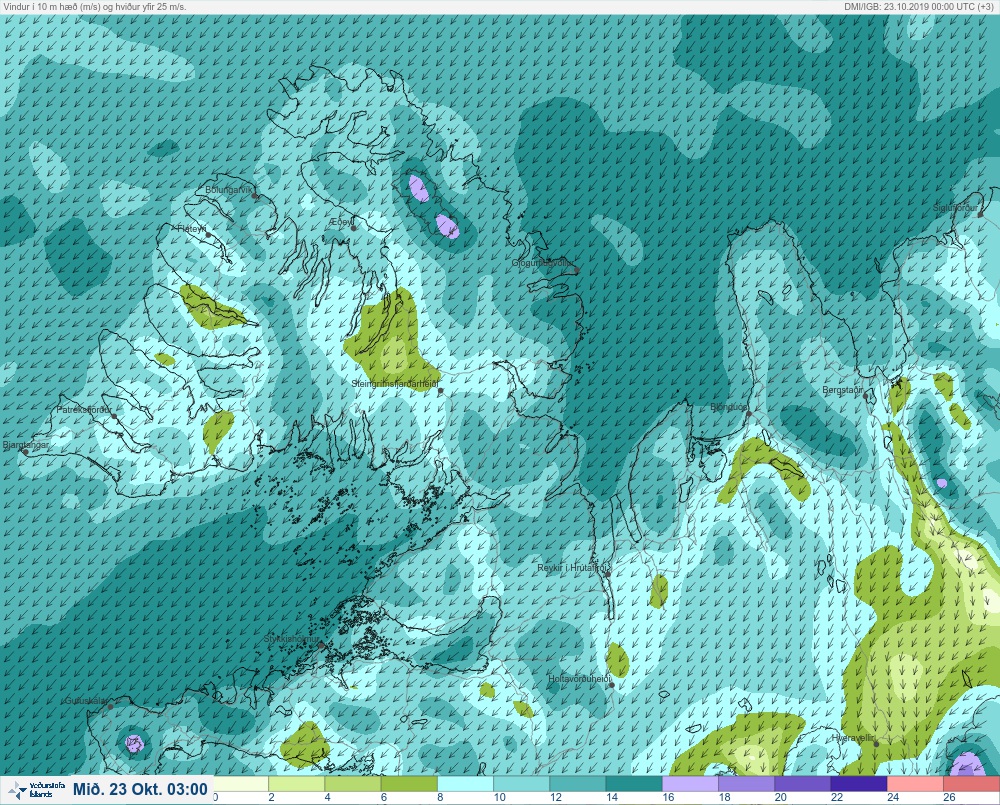
Task: Pick the light teal 10–12 m/s legend swatch
Action: pos(521,783)
